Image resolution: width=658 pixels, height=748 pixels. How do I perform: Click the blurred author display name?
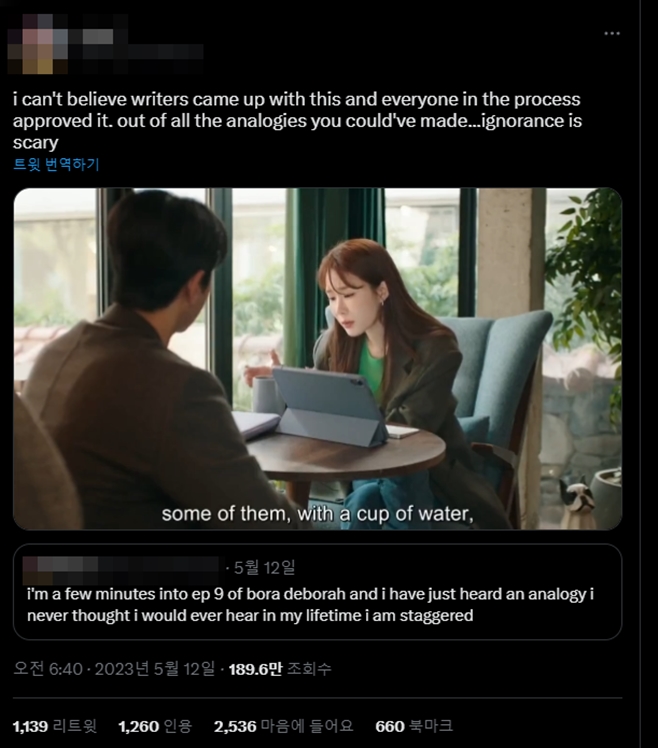98,36
